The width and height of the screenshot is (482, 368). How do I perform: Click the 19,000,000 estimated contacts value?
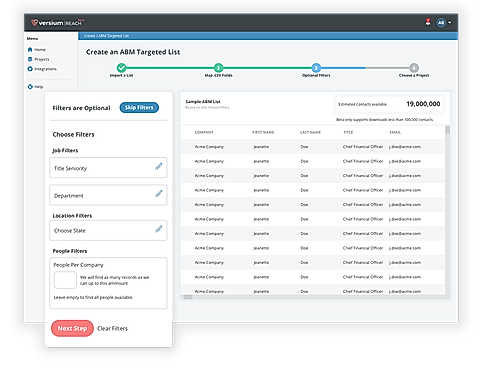coord(423,104)
